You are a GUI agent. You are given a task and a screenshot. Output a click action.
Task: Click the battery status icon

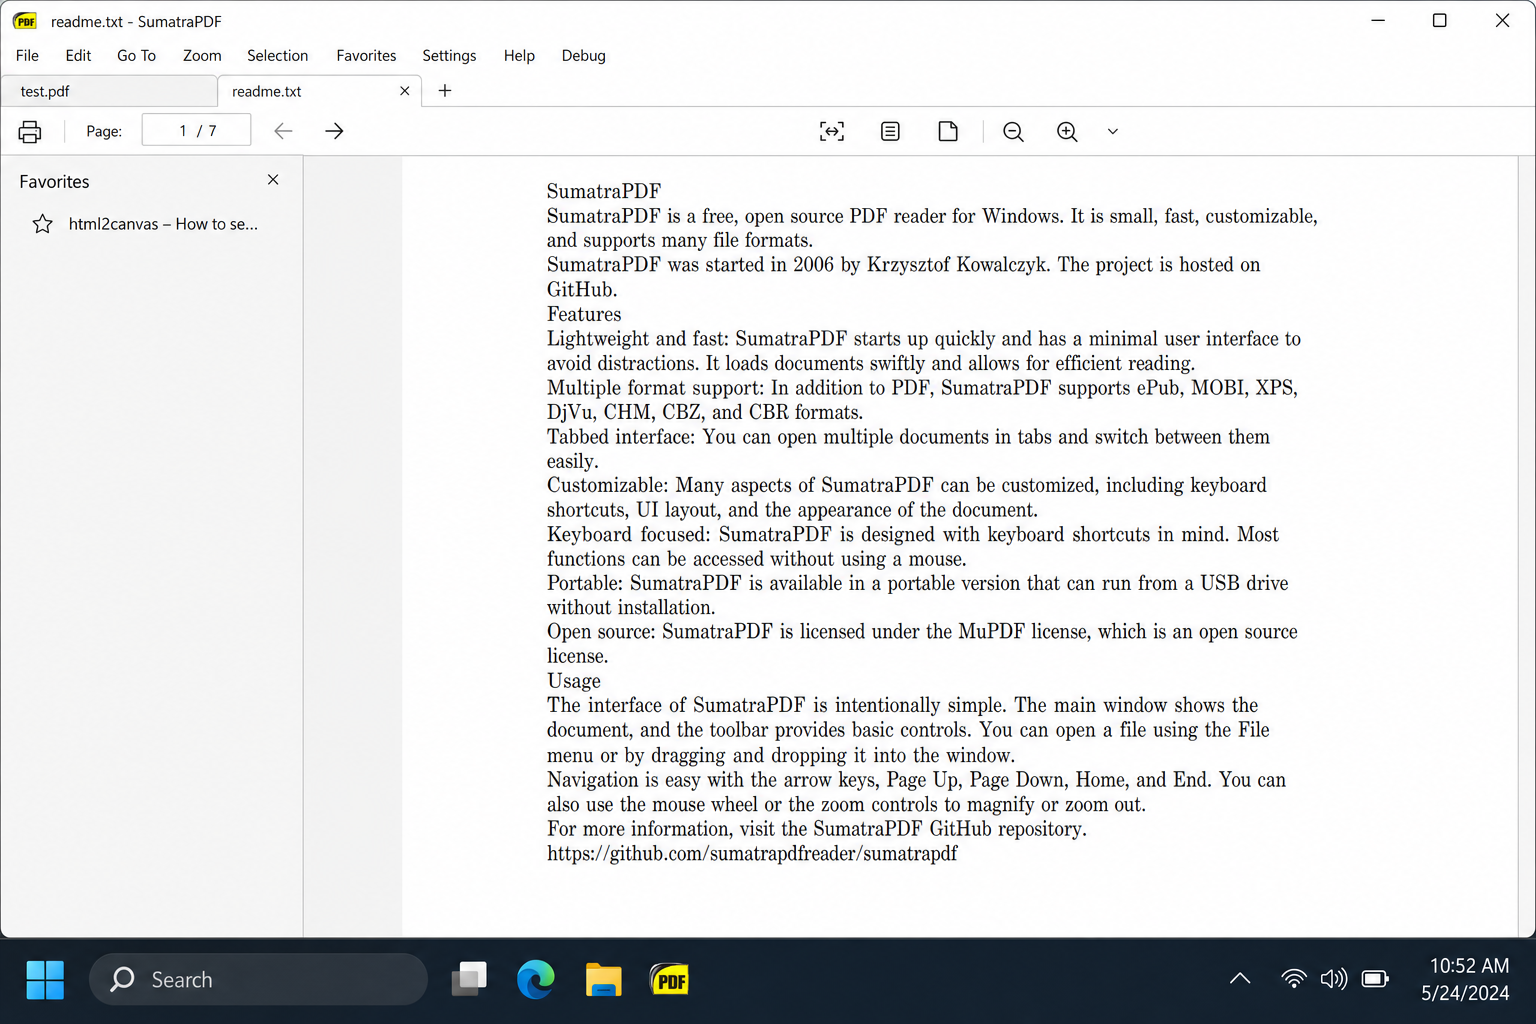point(1376,979)
